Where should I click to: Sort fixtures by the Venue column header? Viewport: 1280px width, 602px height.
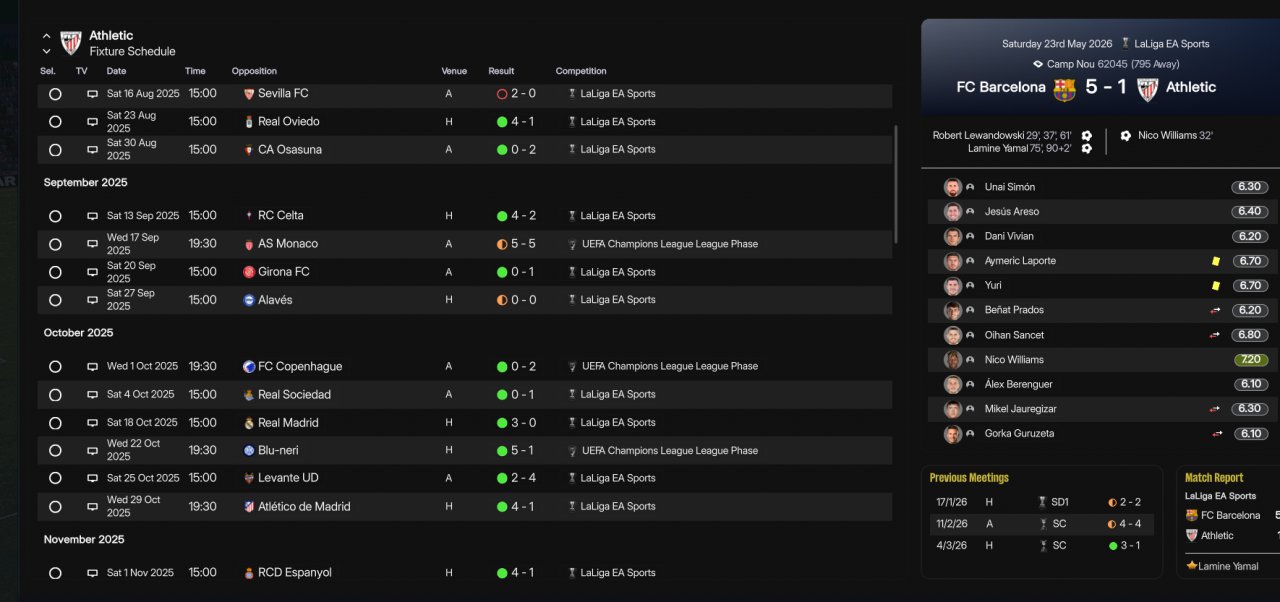[454, 71]
